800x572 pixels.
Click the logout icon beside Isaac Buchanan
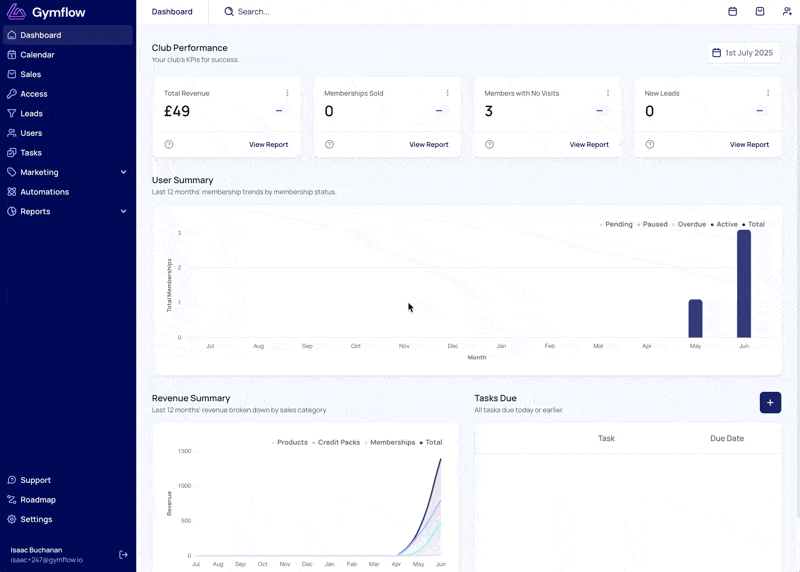click(x=123, y=555)
